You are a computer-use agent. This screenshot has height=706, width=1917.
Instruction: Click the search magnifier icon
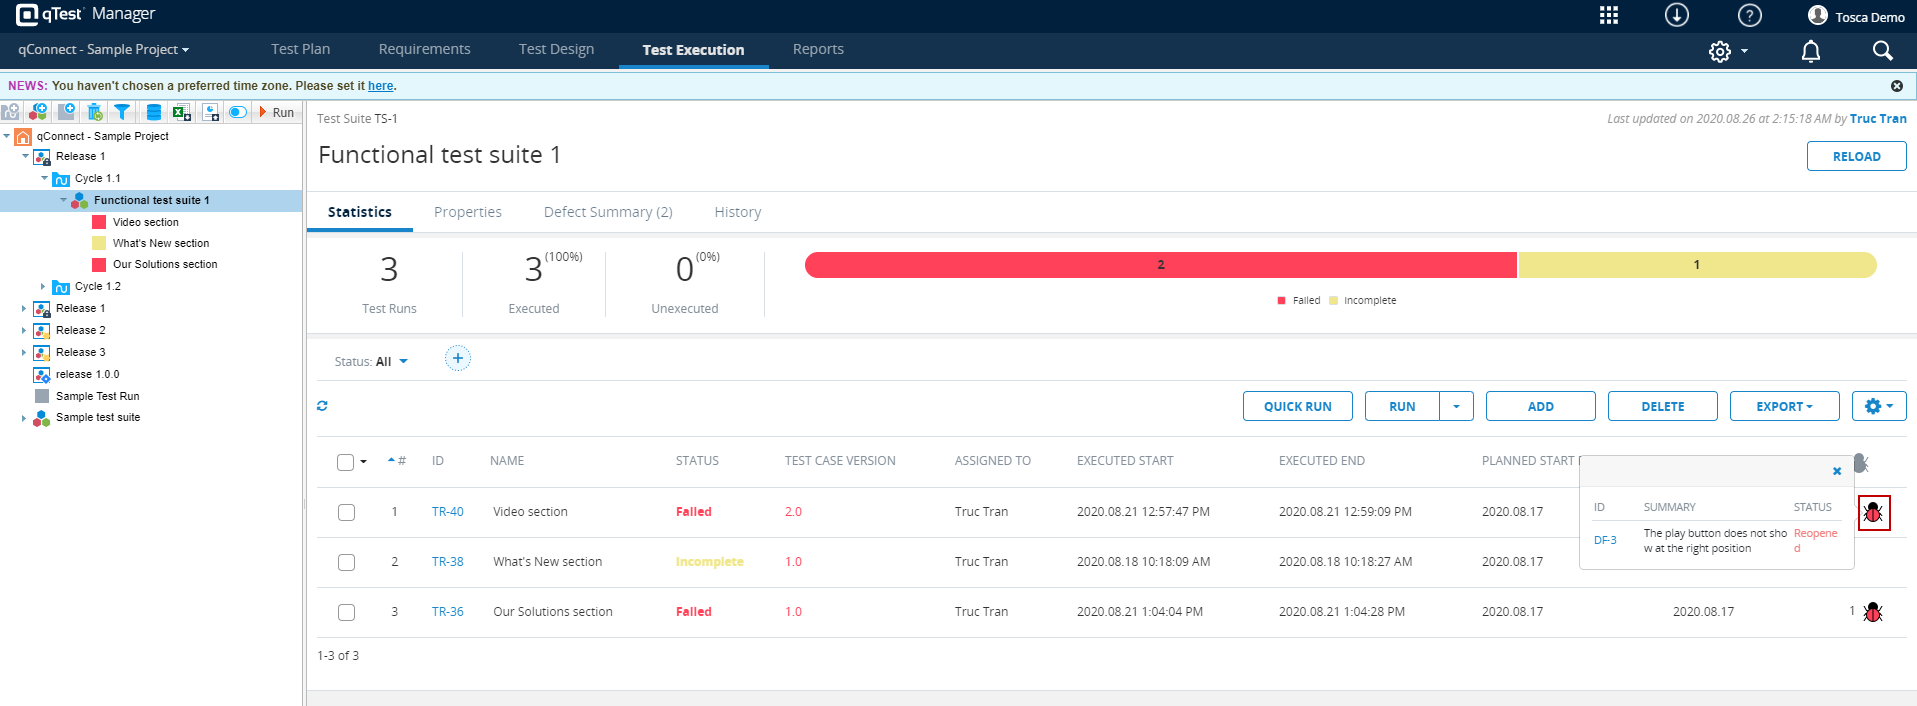coord(1882,51)
